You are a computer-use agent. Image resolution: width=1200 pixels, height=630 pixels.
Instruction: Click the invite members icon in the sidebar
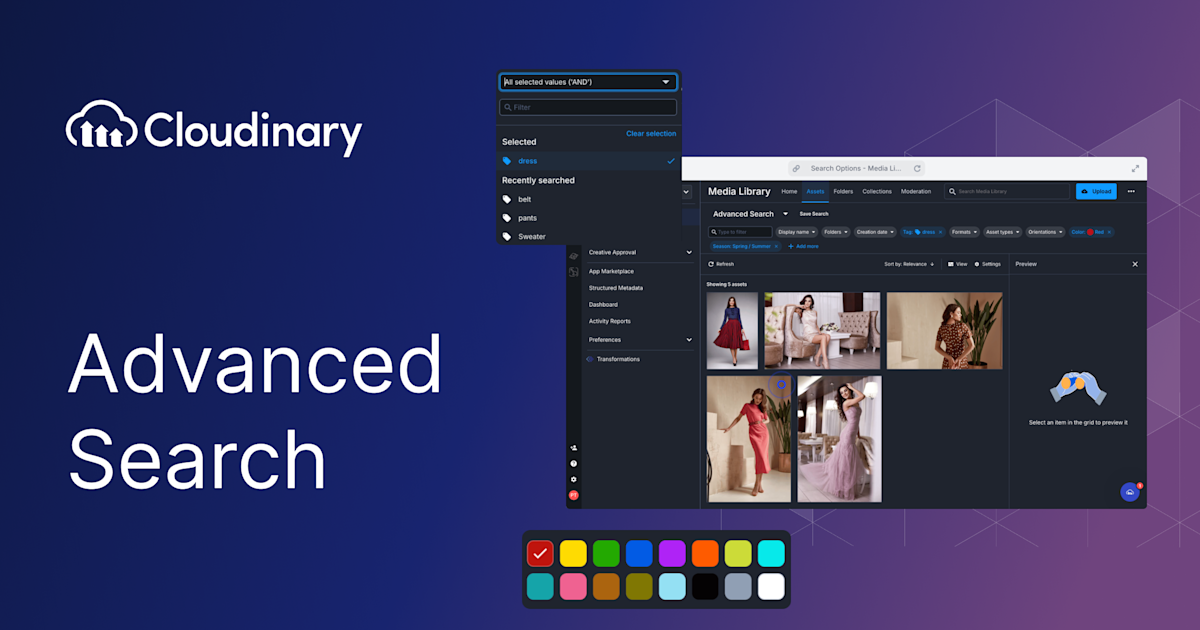[x=572, y=448]
